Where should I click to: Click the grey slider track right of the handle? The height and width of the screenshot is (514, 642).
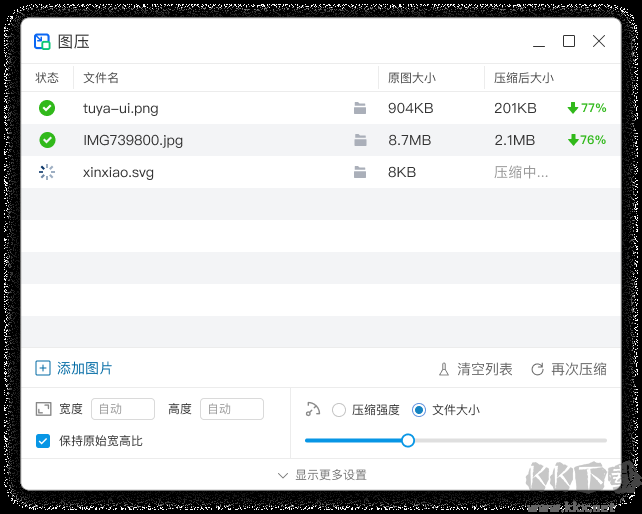point(511,441)
